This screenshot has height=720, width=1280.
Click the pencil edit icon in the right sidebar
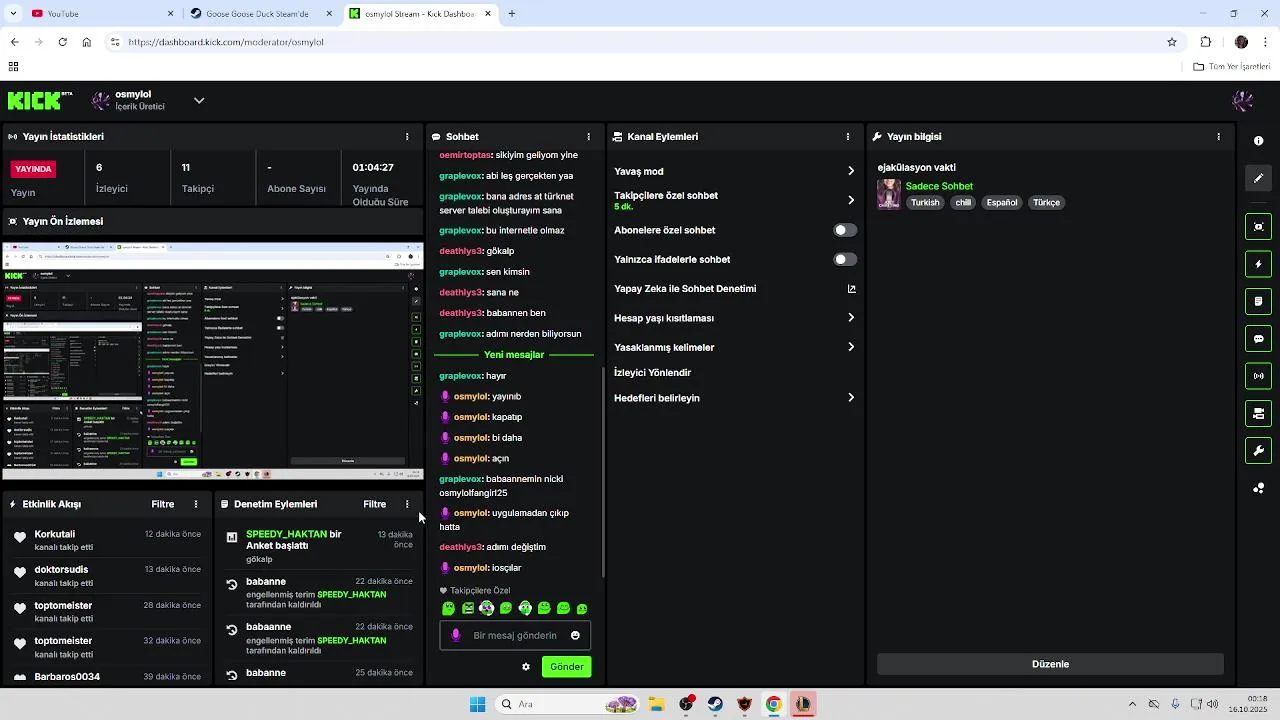[1259, 178]
